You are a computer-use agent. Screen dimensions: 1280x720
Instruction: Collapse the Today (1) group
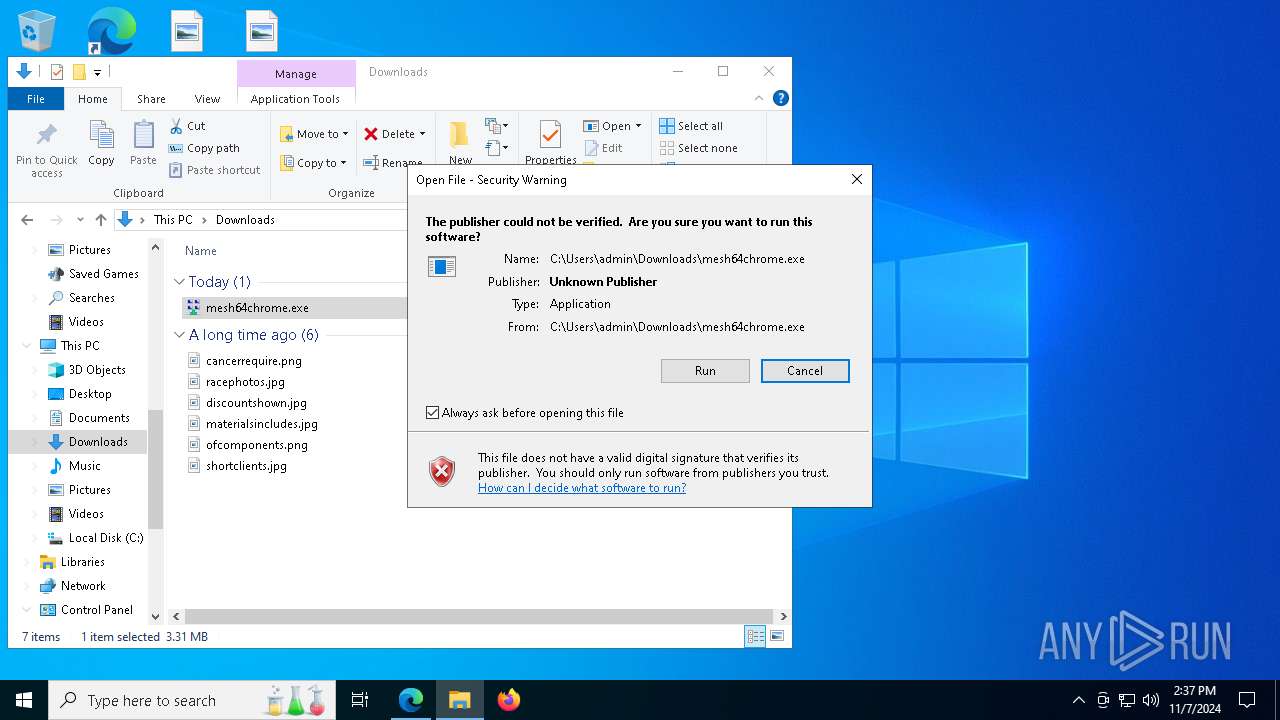pos(180,282)
